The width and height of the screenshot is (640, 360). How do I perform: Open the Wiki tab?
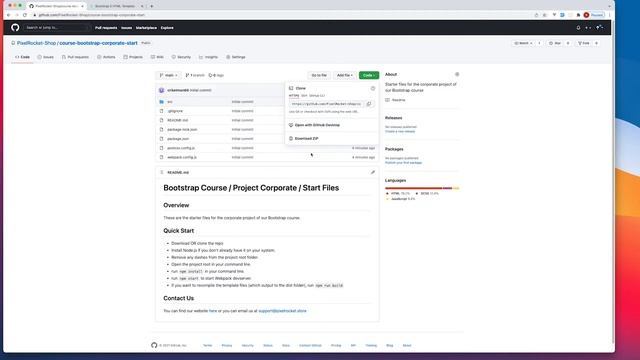pyautogui.click(x=157, y=57)
